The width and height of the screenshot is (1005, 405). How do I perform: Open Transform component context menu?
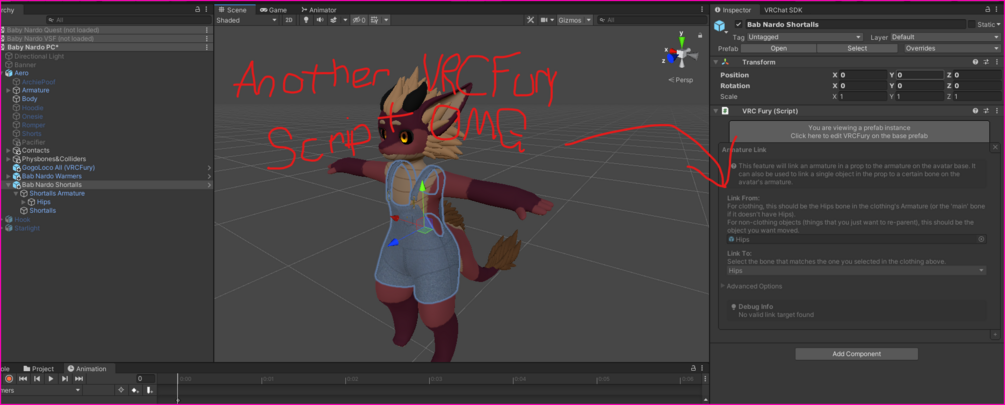point(995,62)
